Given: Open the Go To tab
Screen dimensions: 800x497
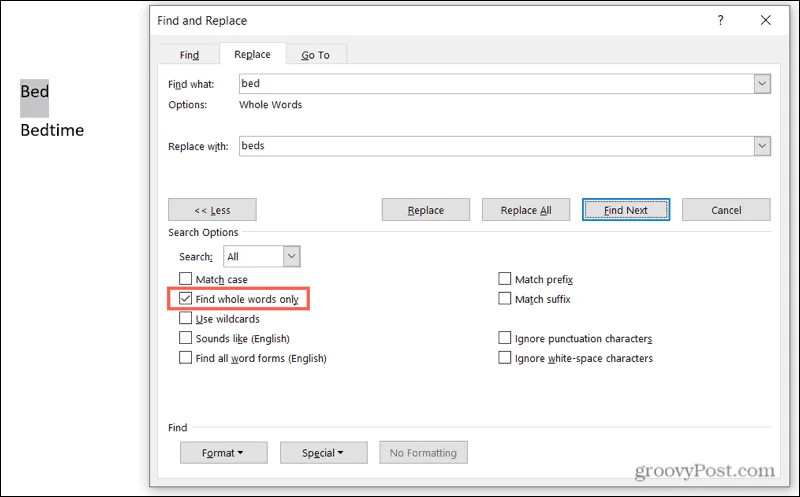Looking at the screenshot, I should coord(316,55).
